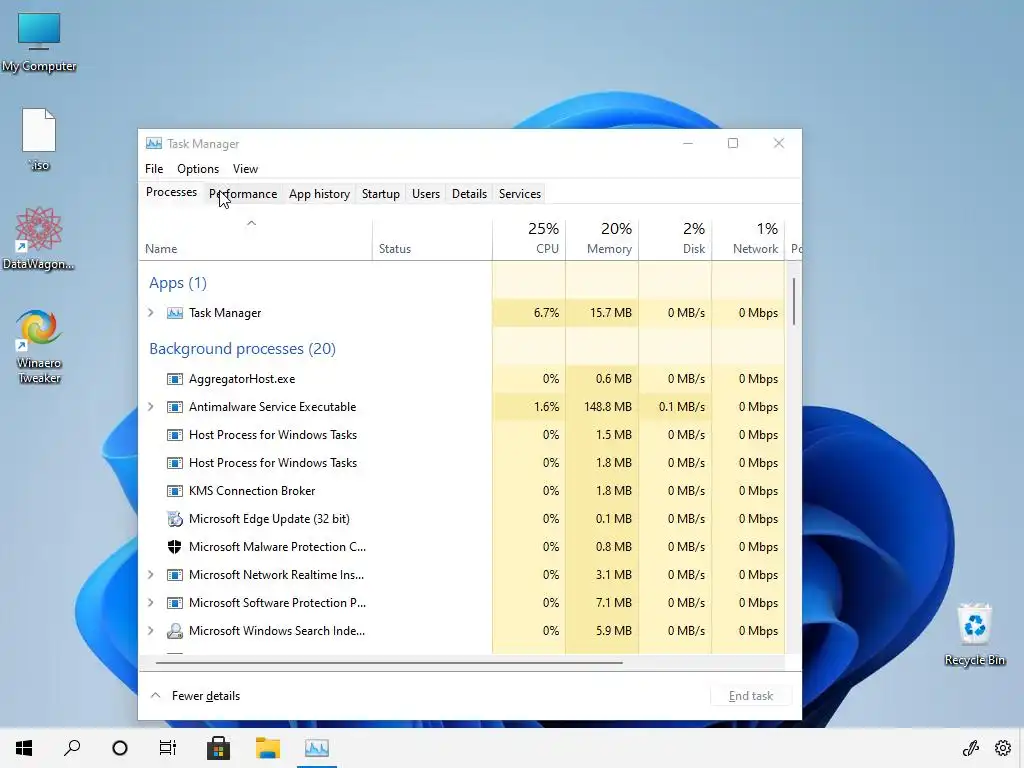This screenshot has width=1024, height=768.
Task: Open the My Computer desktop icon
Action: pos(39,40)
